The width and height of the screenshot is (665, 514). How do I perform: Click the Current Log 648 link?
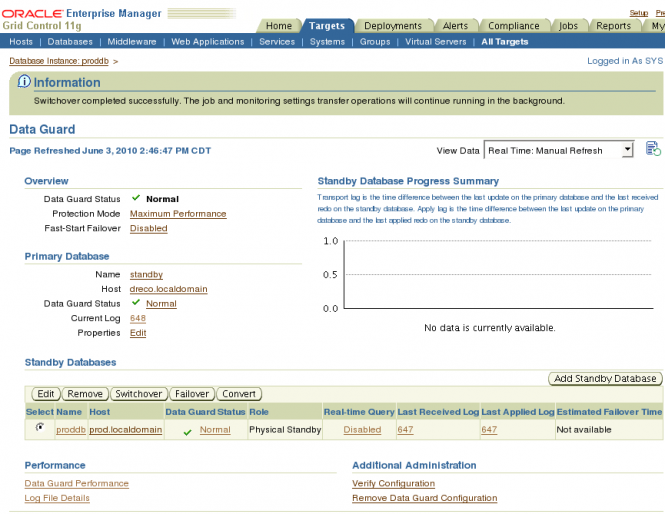pyautogui.click(x=138, y=318)
